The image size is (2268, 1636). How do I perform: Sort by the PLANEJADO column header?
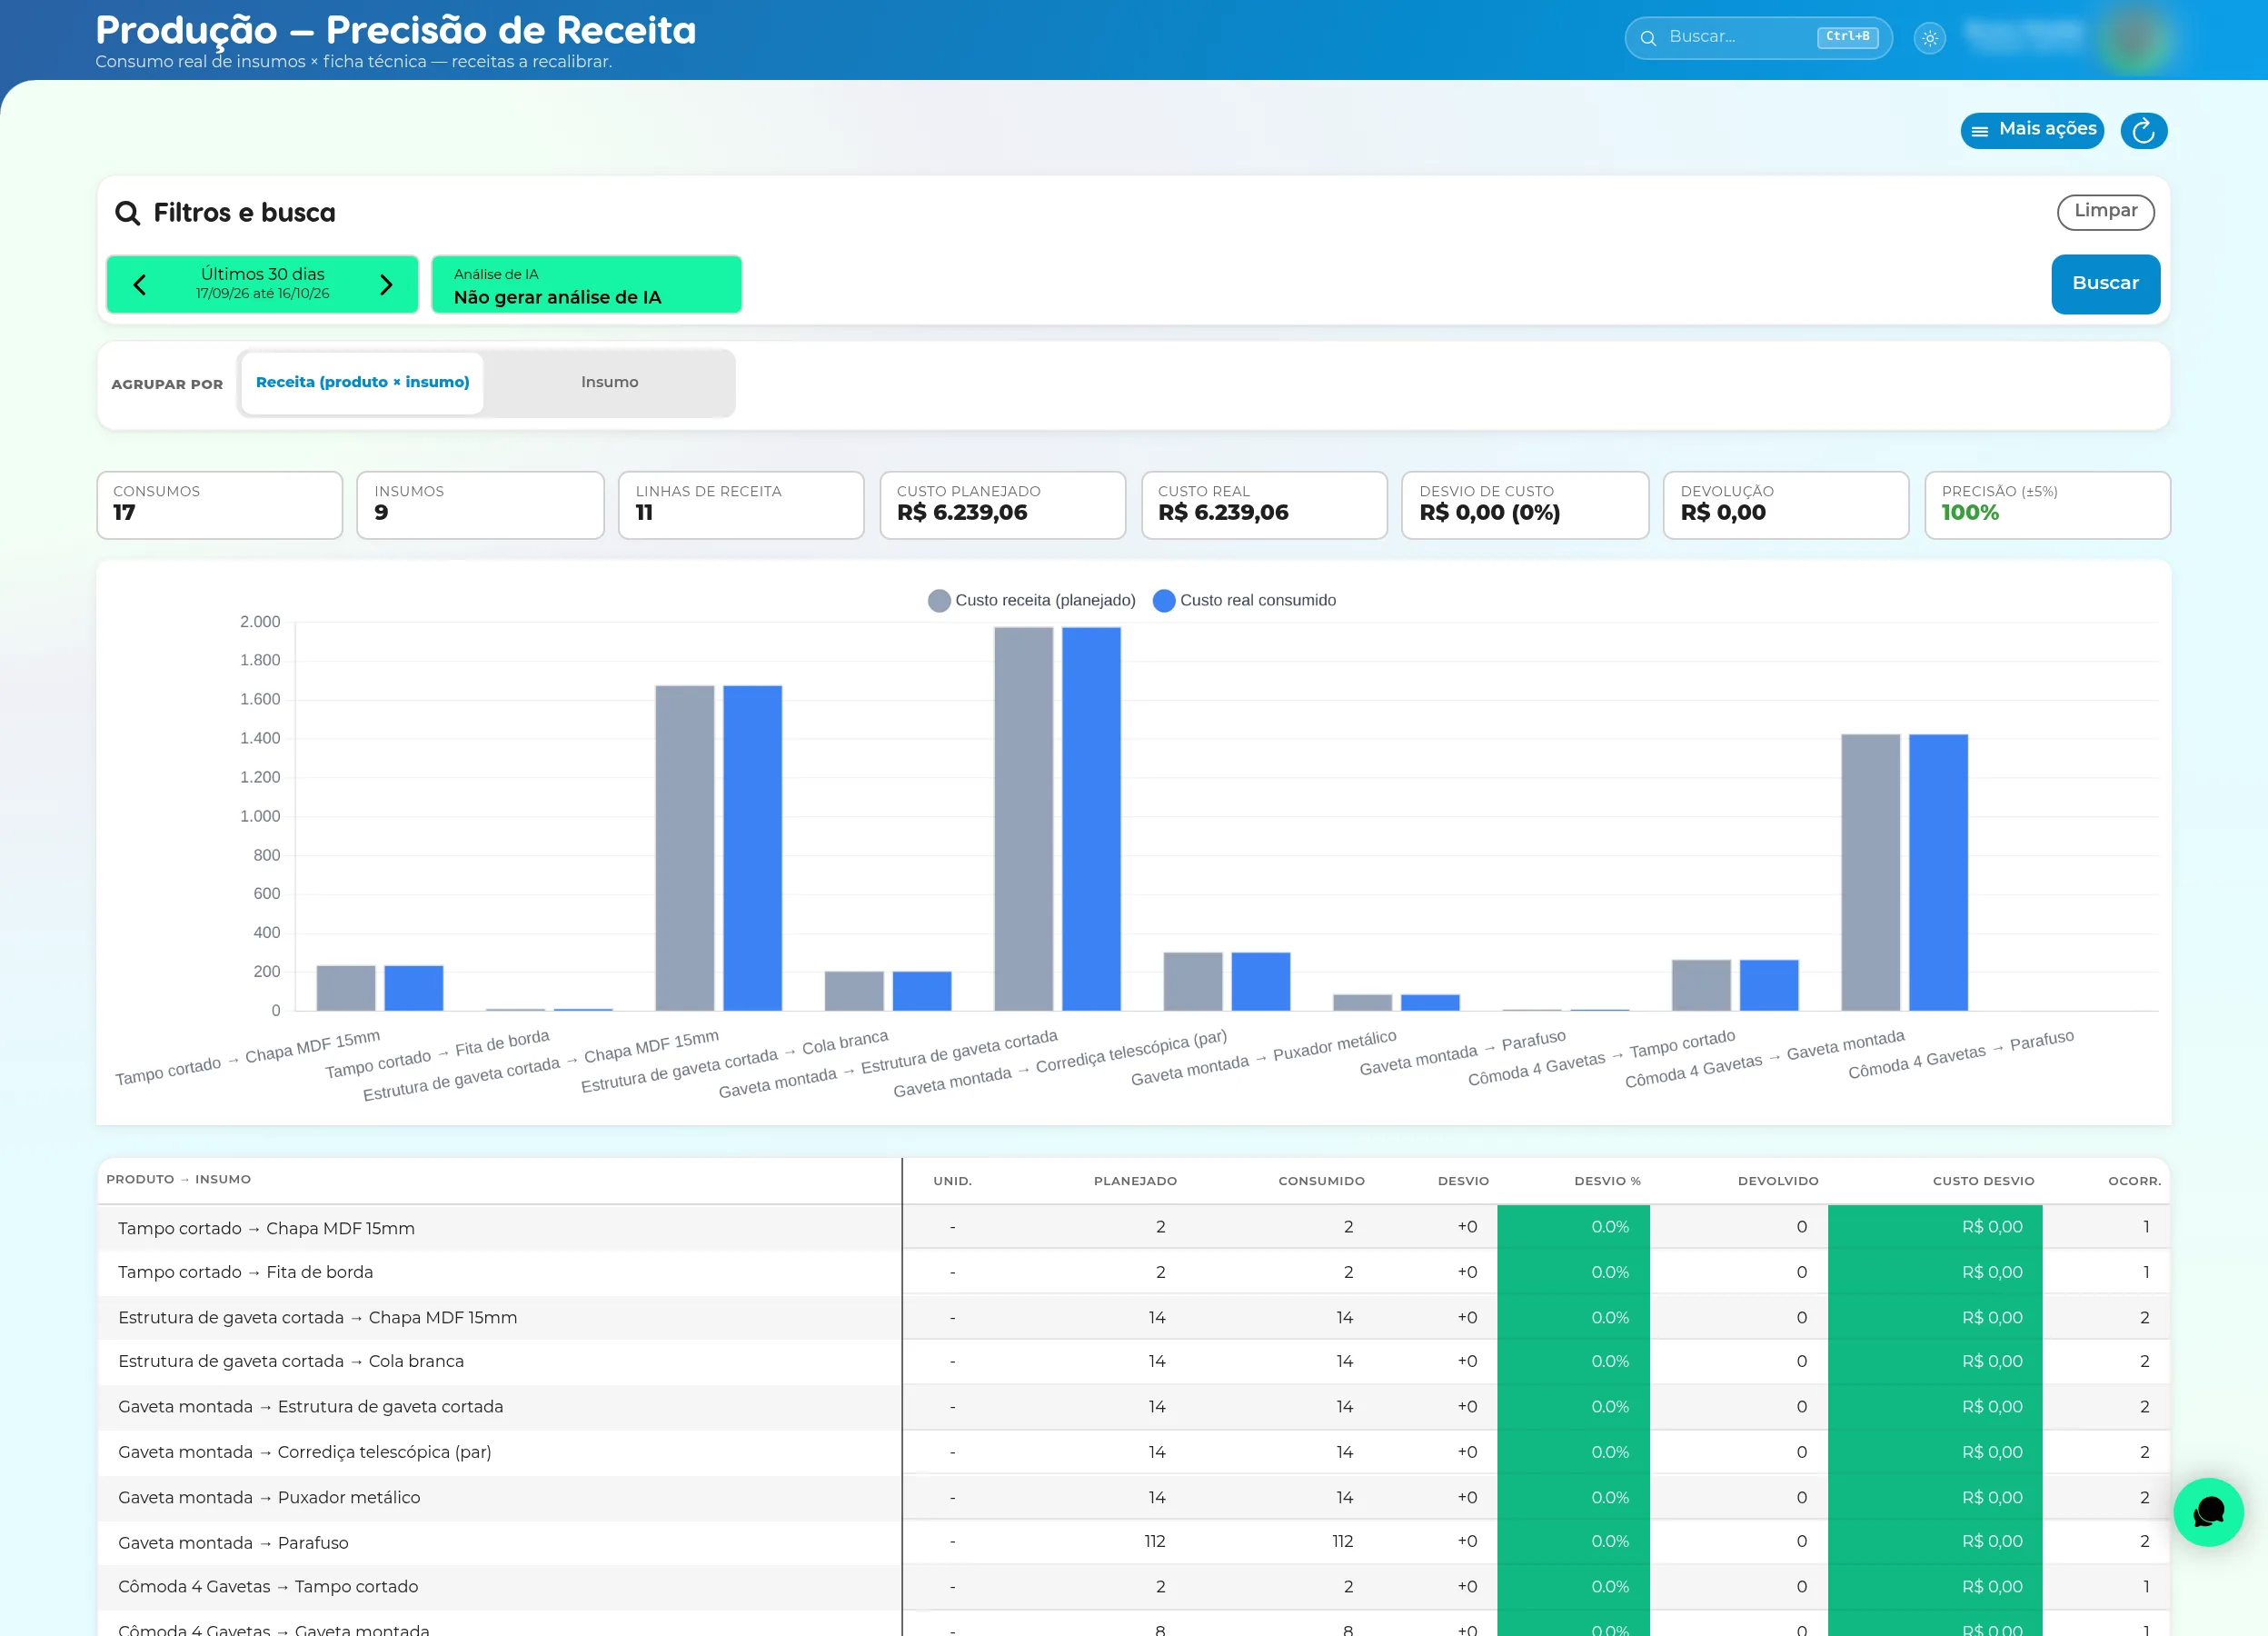1135,1181
